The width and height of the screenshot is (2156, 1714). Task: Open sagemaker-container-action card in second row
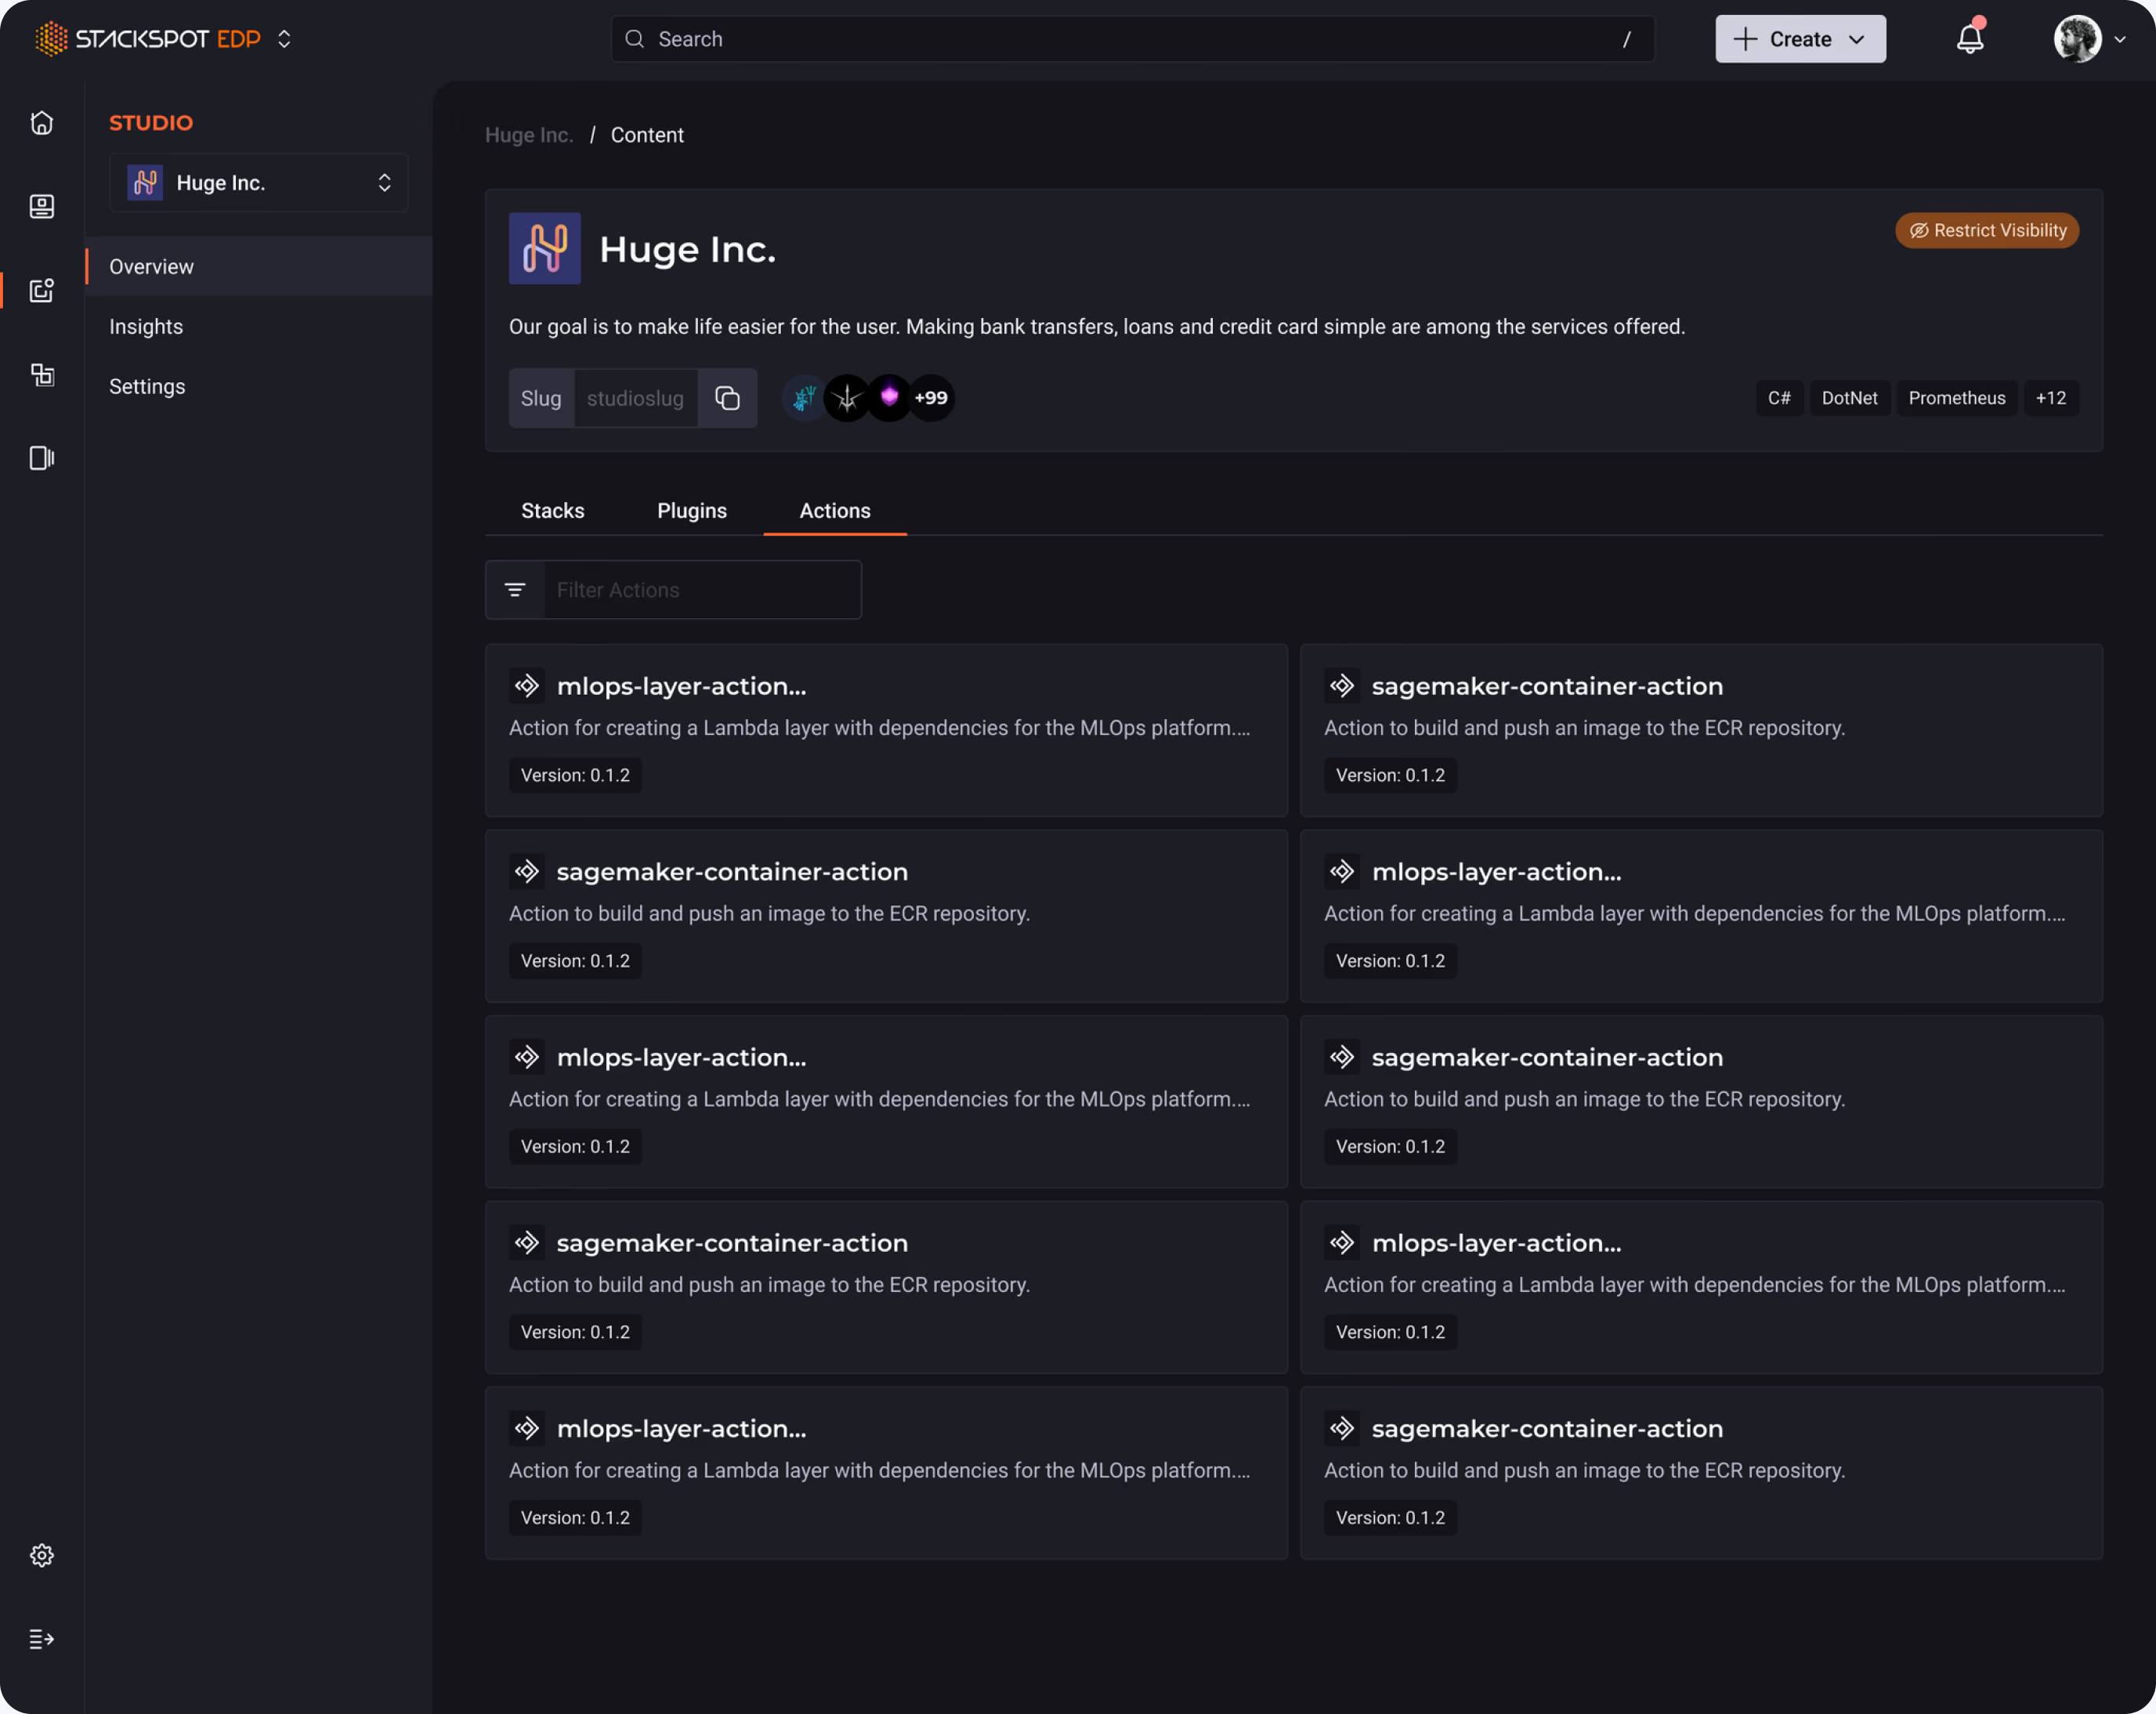coord(886,916)
